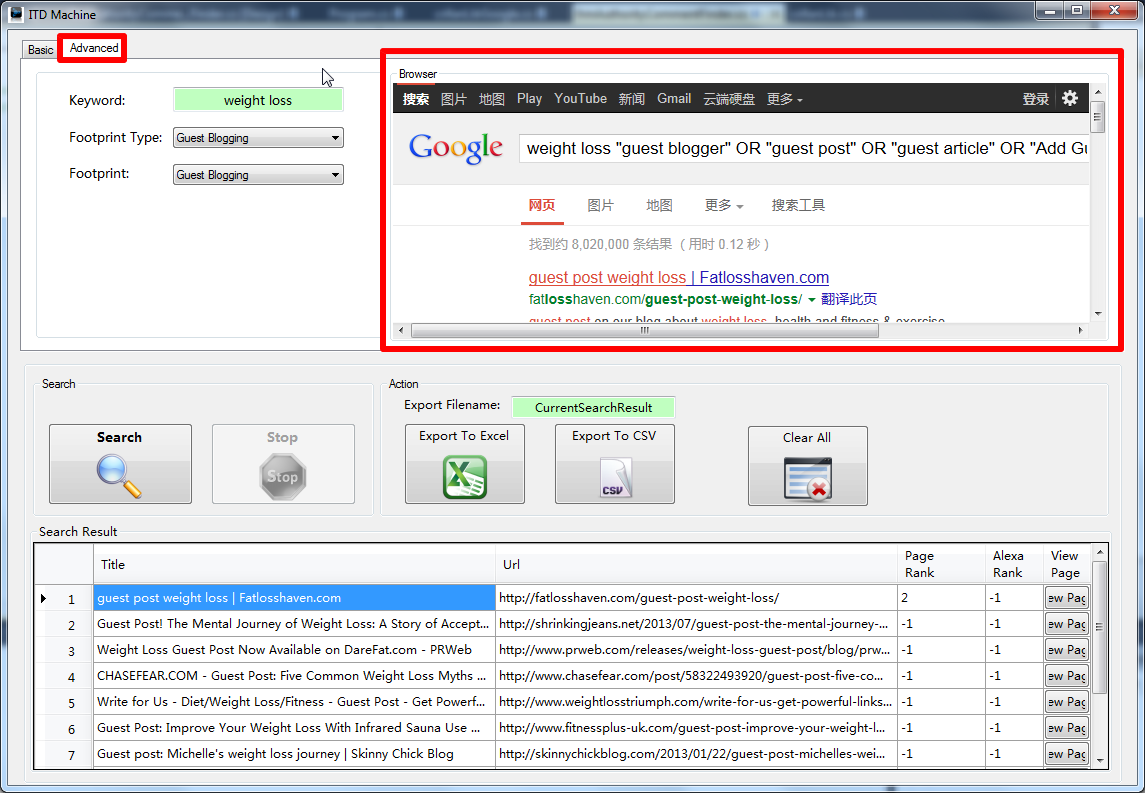Select 'Guest Post: Improve Your Weight Loss With Infrared Sauna' cell
This screenshot has height=793, width=1145.
[x=294, y=728]
